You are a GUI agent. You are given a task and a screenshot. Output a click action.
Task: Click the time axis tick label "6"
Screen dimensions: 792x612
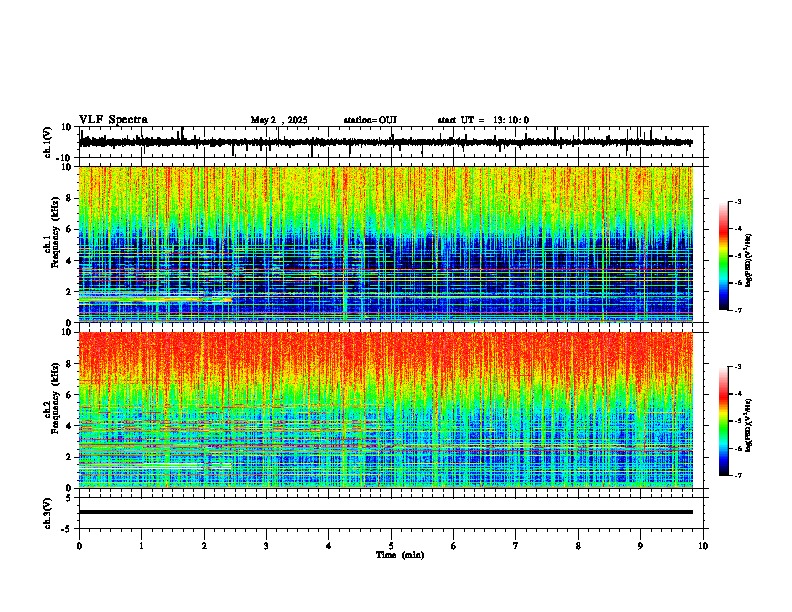[x=453, y=546]
